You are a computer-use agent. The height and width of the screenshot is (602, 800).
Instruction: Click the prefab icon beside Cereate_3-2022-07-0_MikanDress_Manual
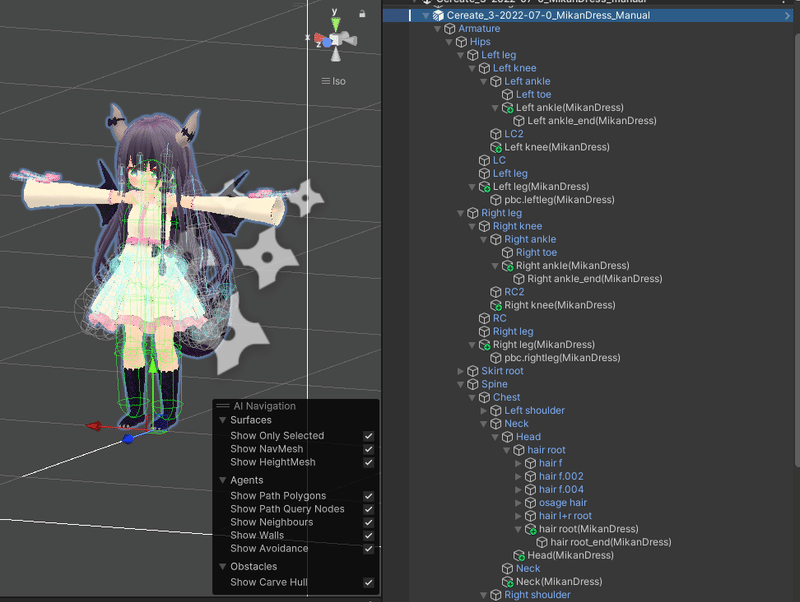436,15
